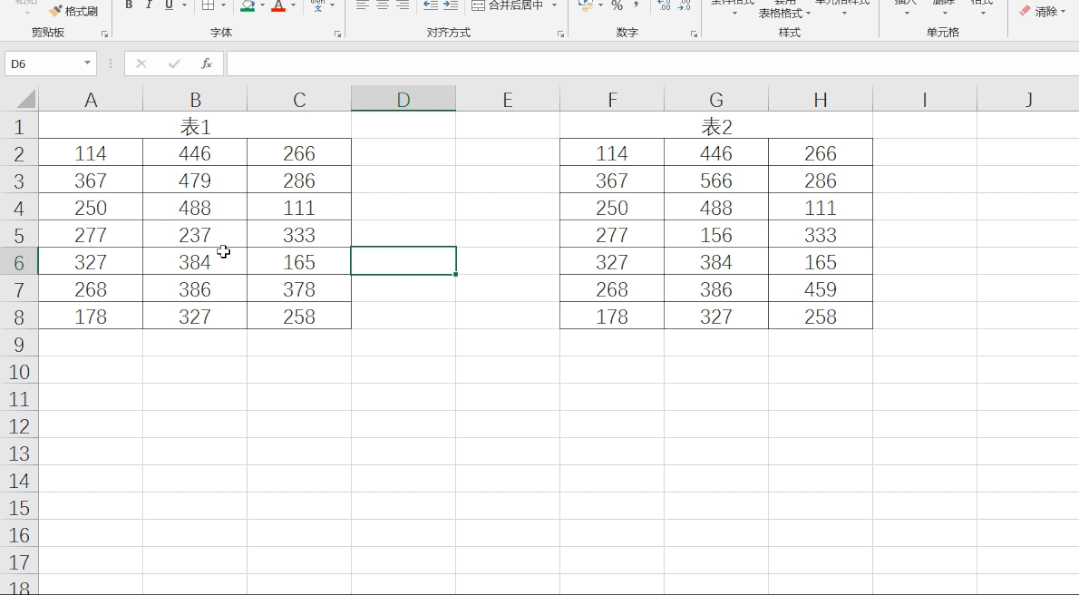Select cell containing 479
Screen dimensions: 1079x595
click(195, 180)
